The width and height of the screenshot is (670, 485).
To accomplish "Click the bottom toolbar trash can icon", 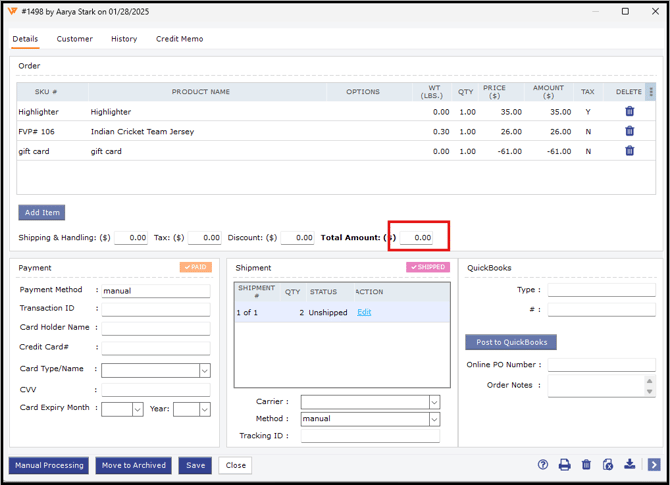I will click(x=586, y=465).
